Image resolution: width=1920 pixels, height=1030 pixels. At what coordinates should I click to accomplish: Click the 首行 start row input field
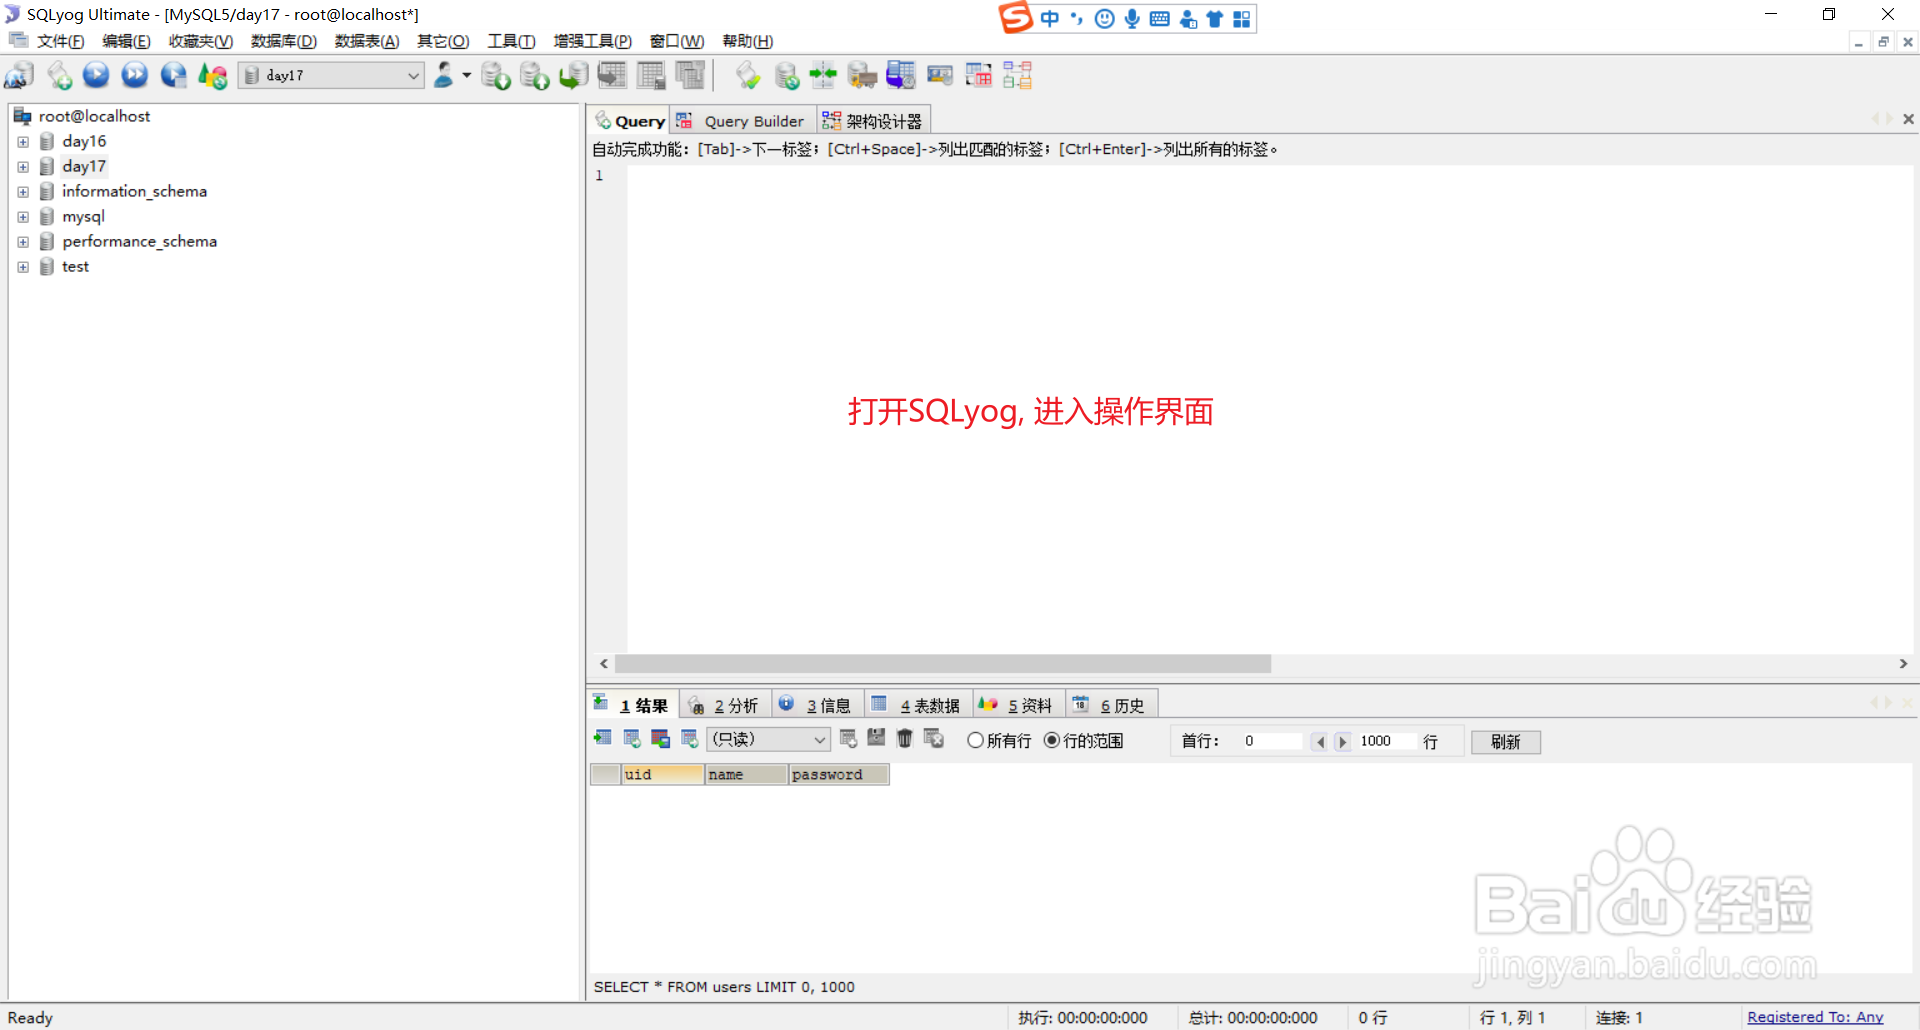point(1271,741)
